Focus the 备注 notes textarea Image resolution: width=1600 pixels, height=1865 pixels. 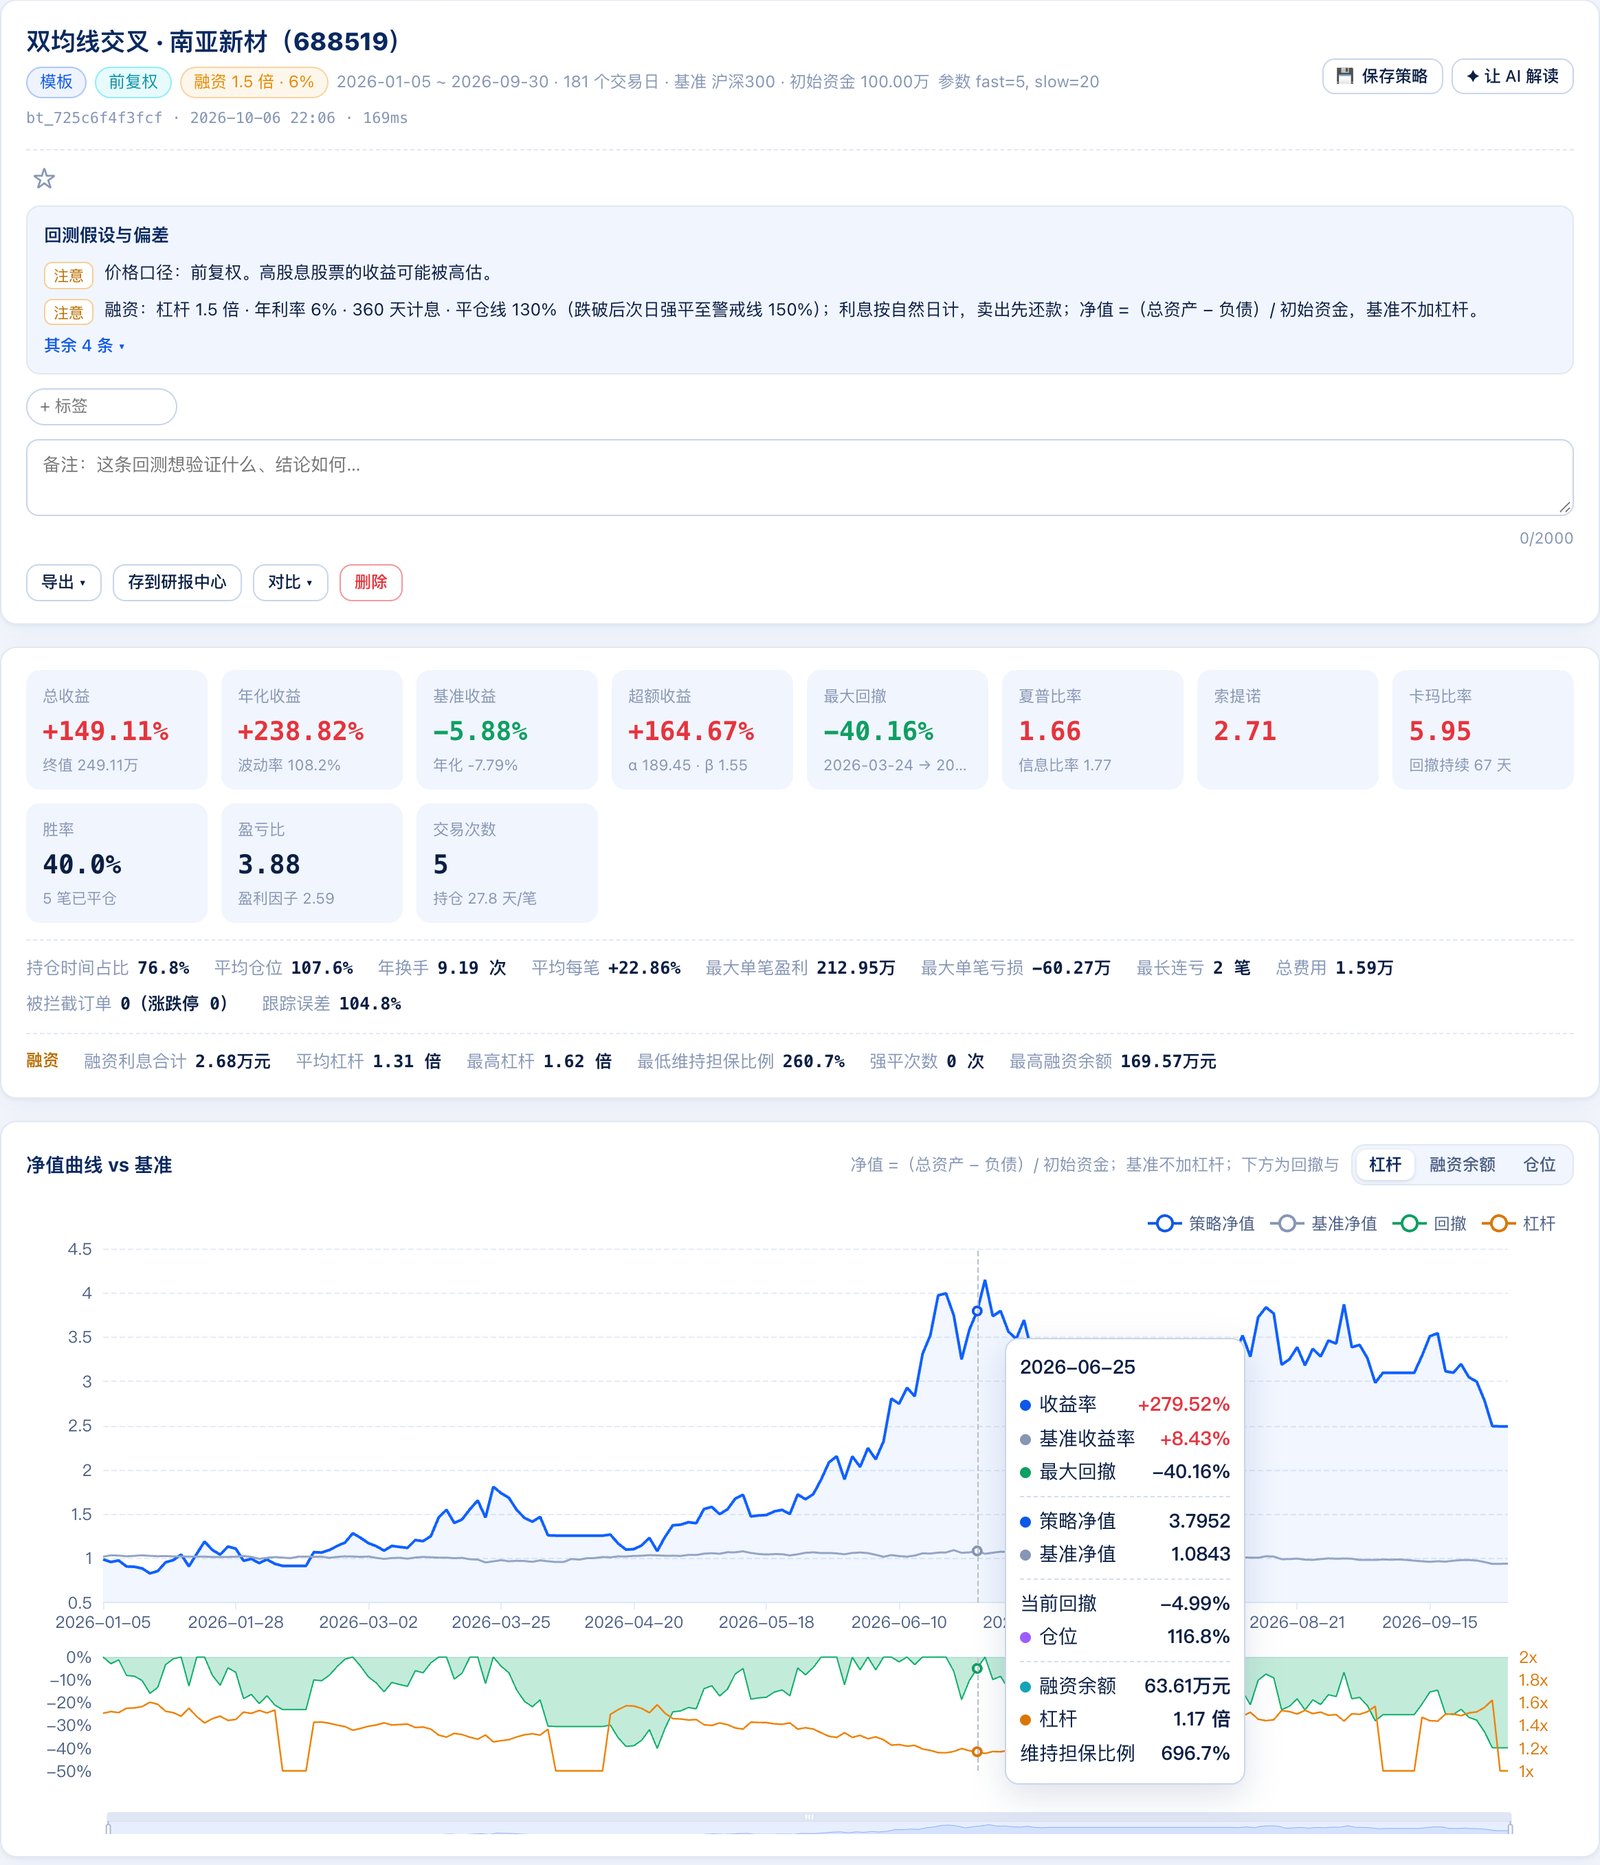point(799,477)
